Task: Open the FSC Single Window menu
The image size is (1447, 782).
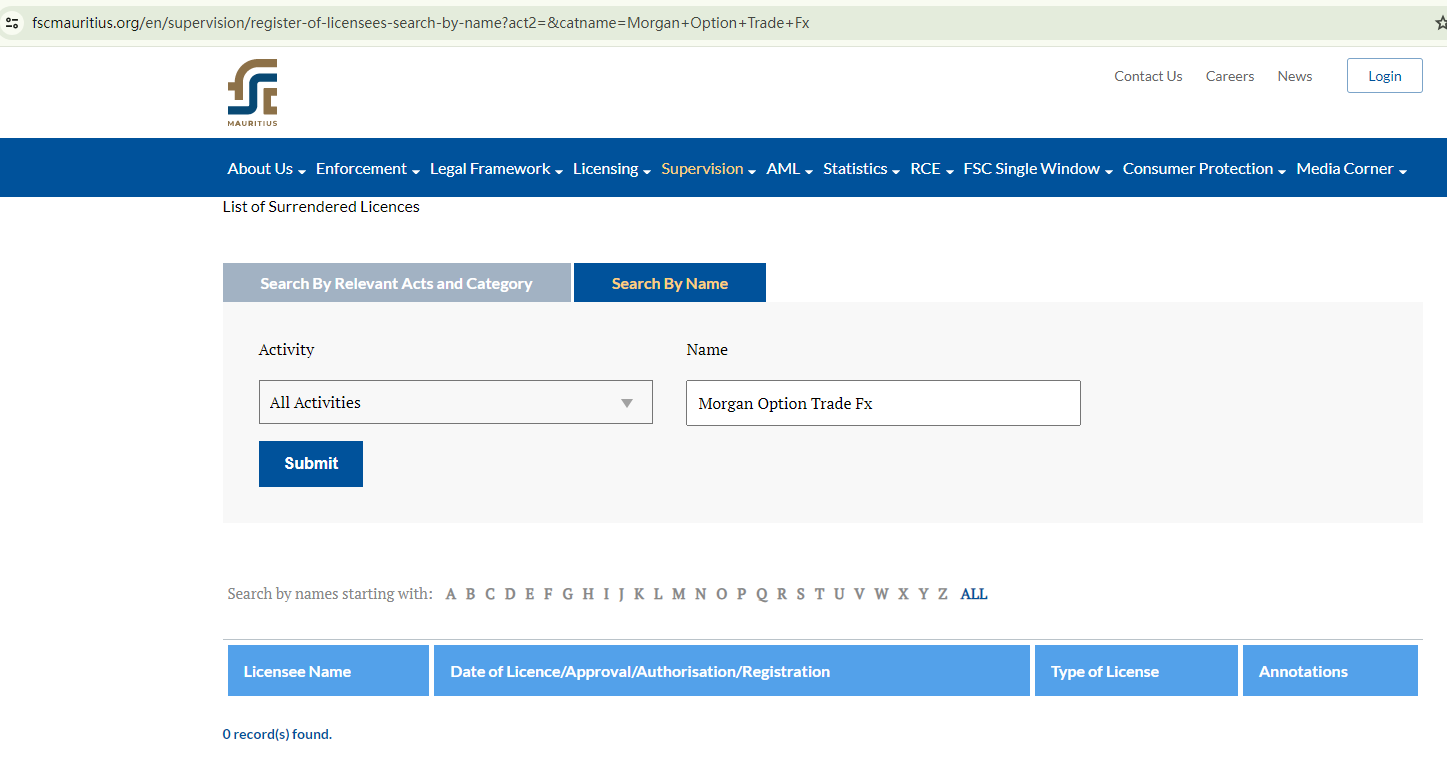Action: [x=1038, y=169]
